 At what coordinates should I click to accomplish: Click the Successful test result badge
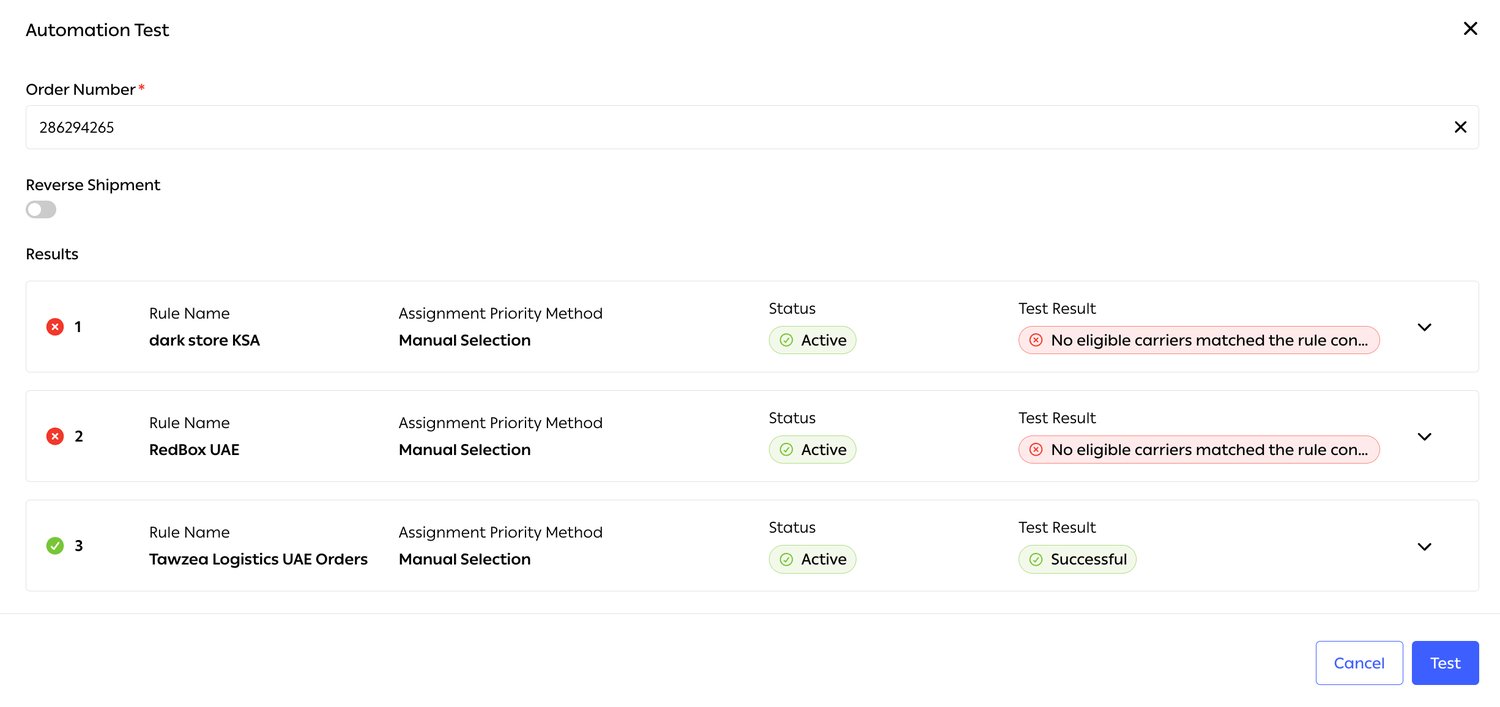coord(1078,559)
